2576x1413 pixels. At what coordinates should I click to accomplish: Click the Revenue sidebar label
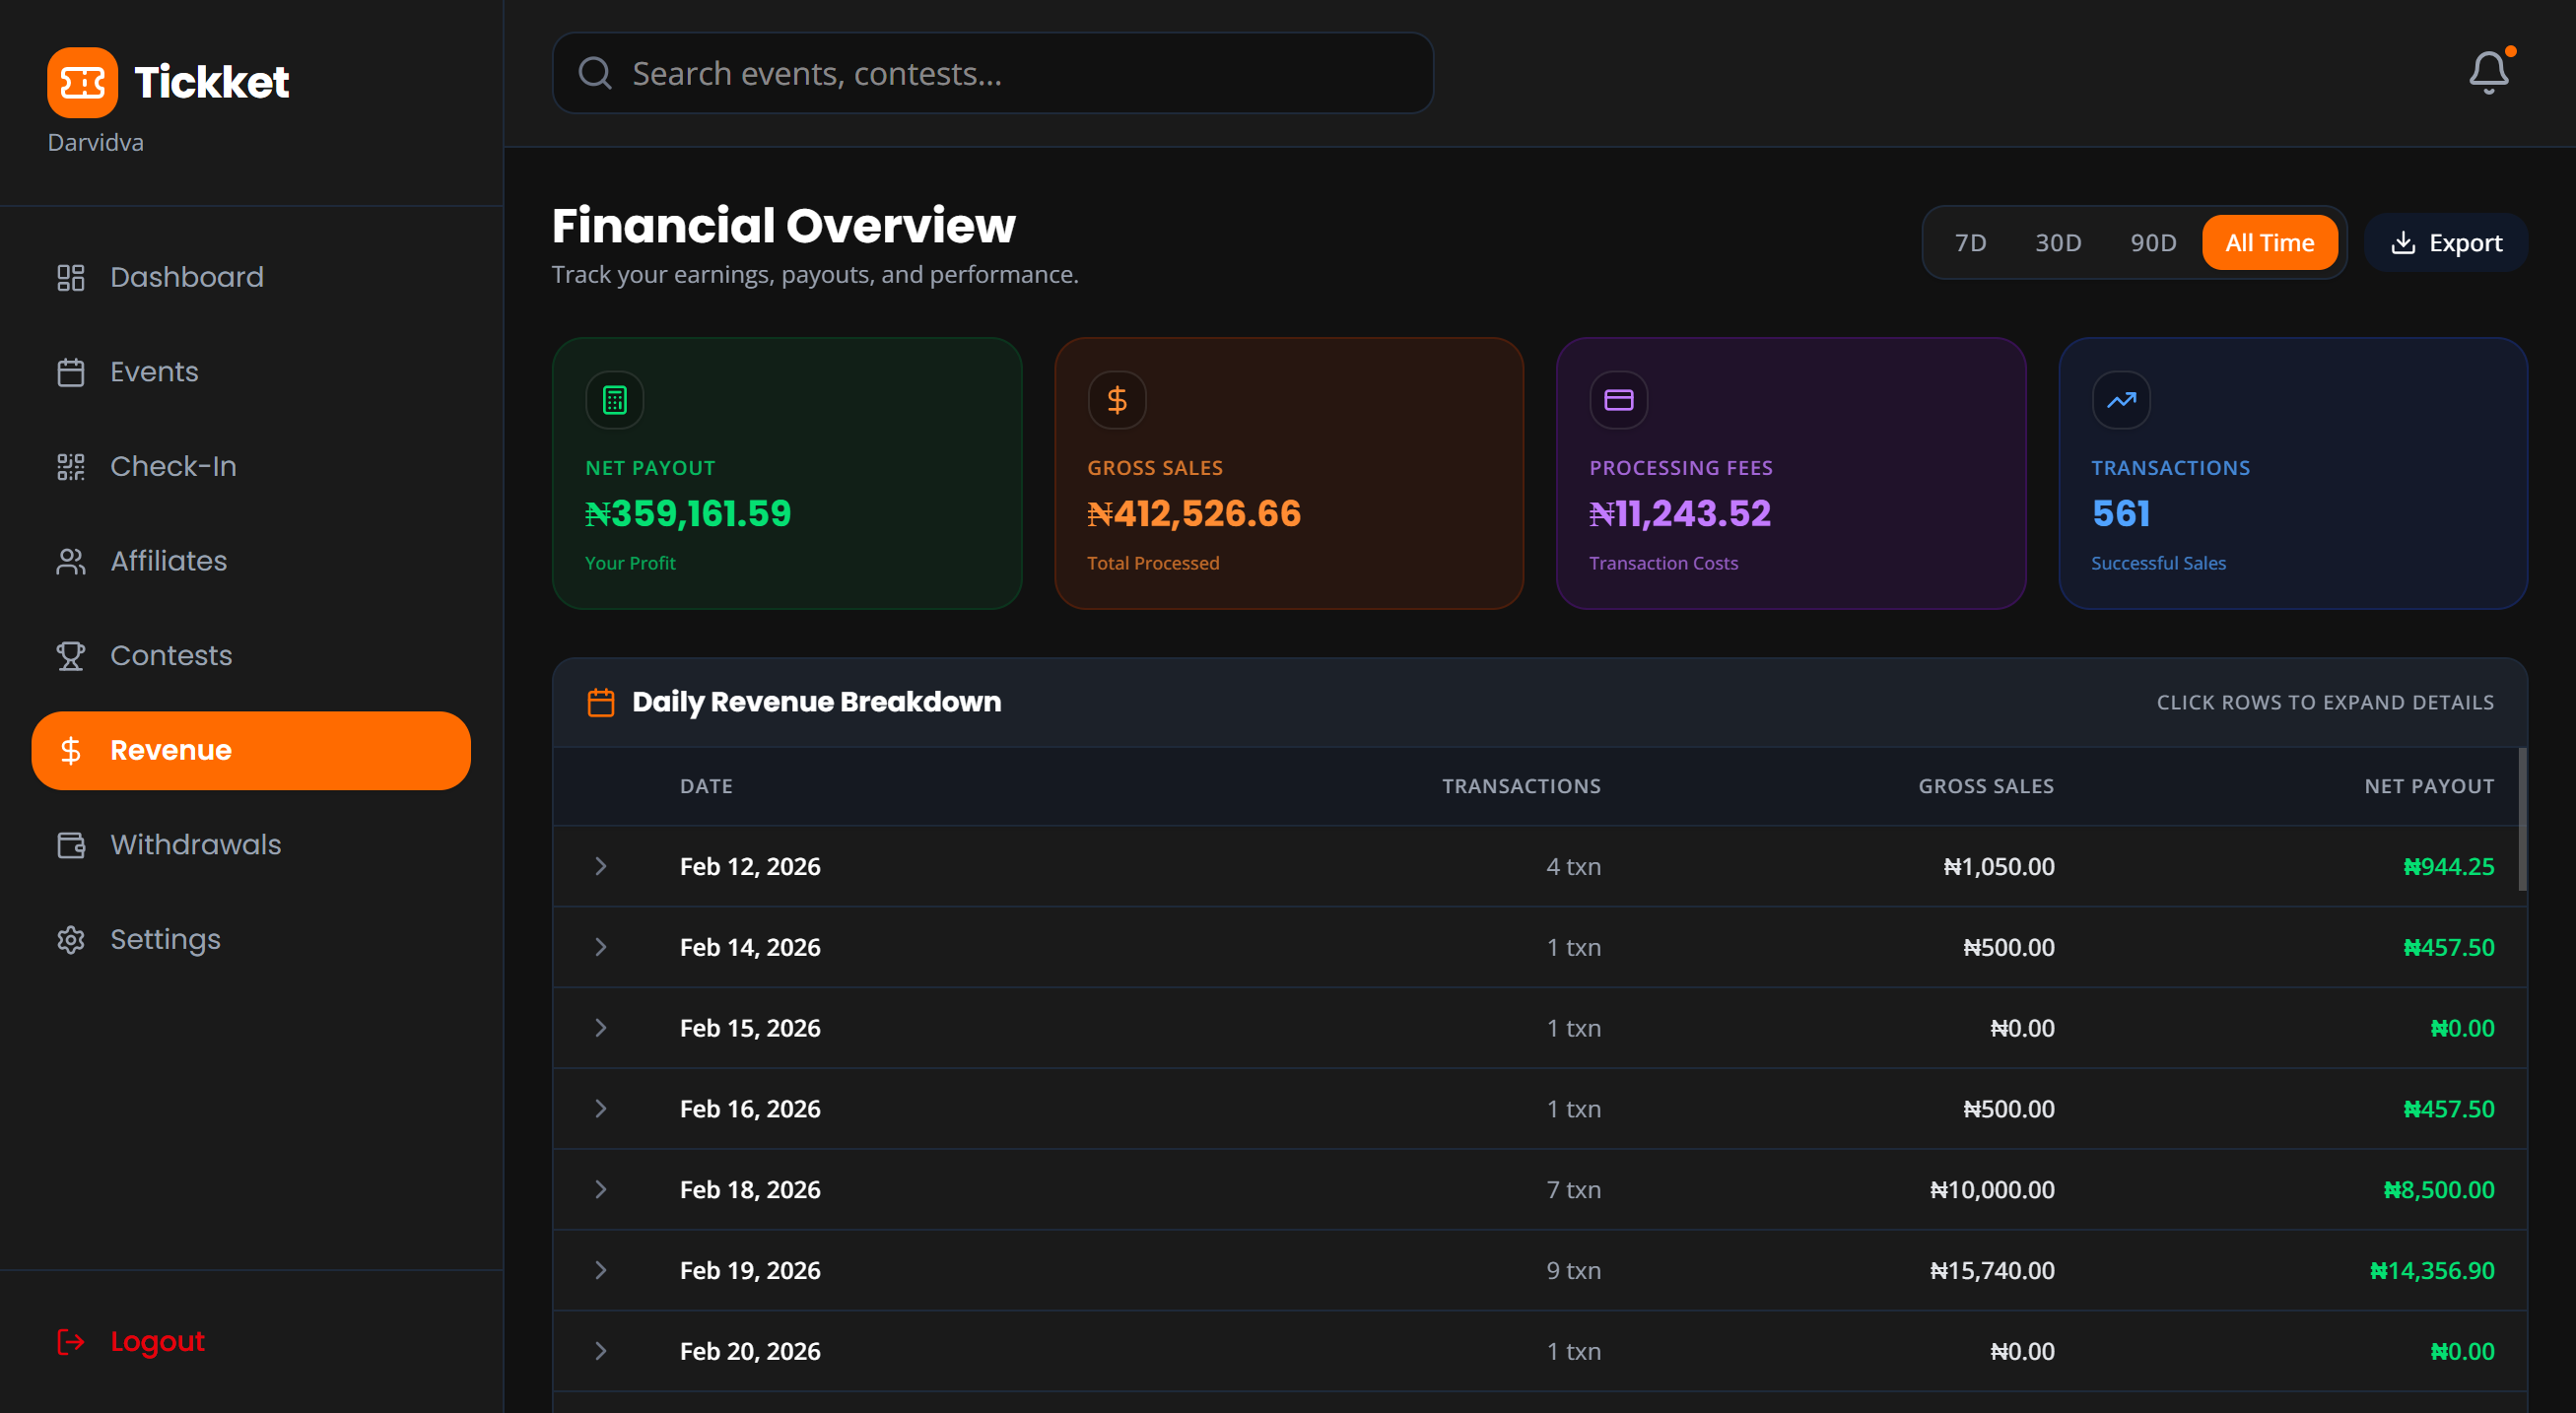tap(171, 750)
